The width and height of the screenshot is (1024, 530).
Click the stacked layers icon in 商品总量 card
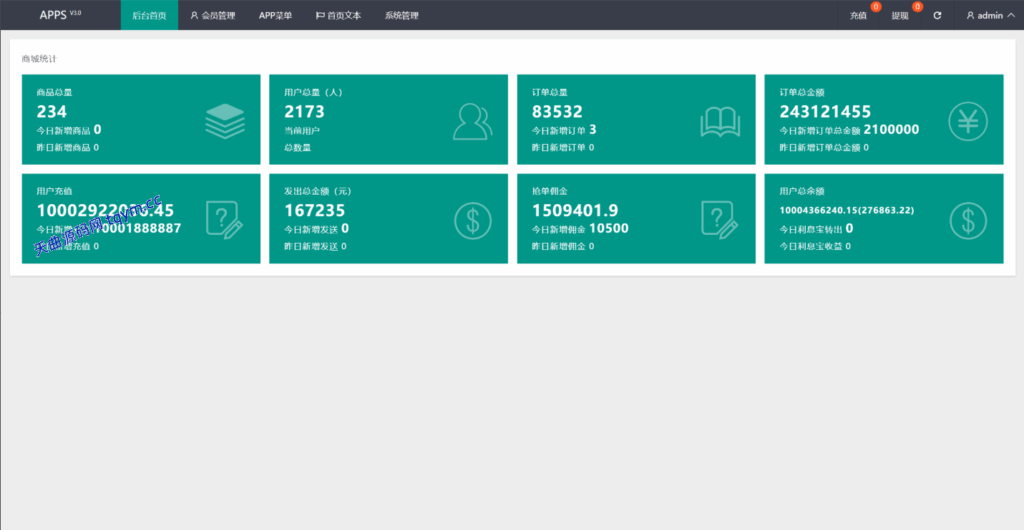point(225,121)
